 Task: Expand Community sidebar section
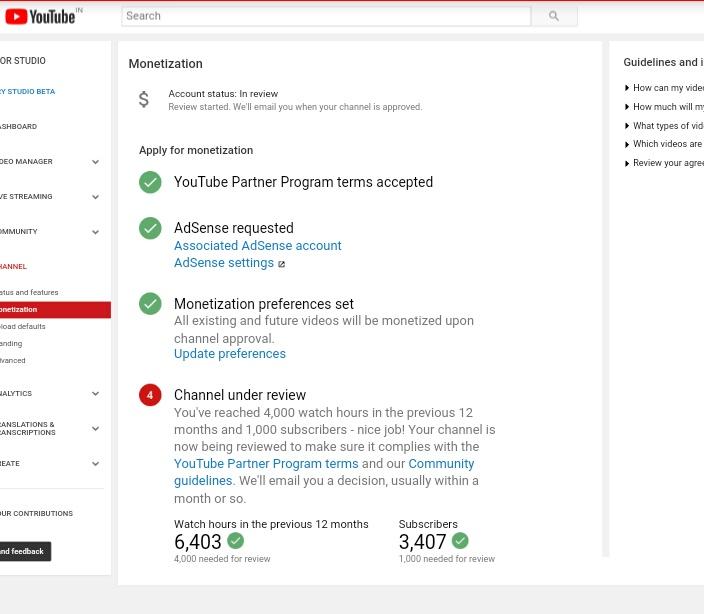coord(95,232)
